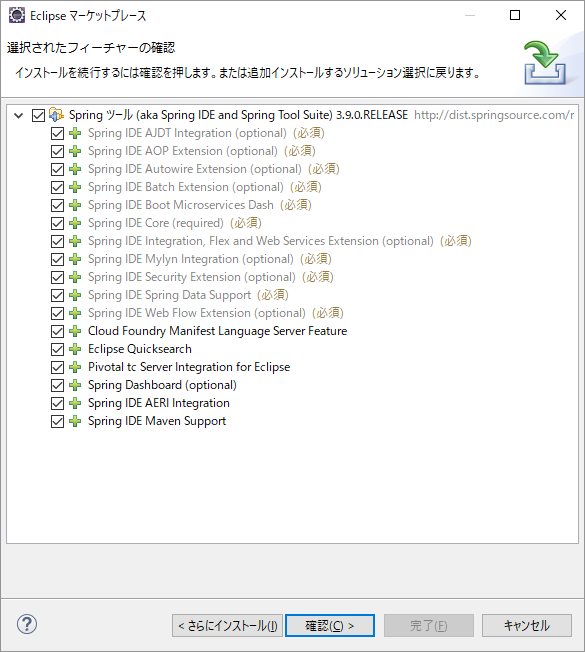The height and width of the screenshot is (652, 585).
Task: Click the キャンセル button
Action: [527, 625]
